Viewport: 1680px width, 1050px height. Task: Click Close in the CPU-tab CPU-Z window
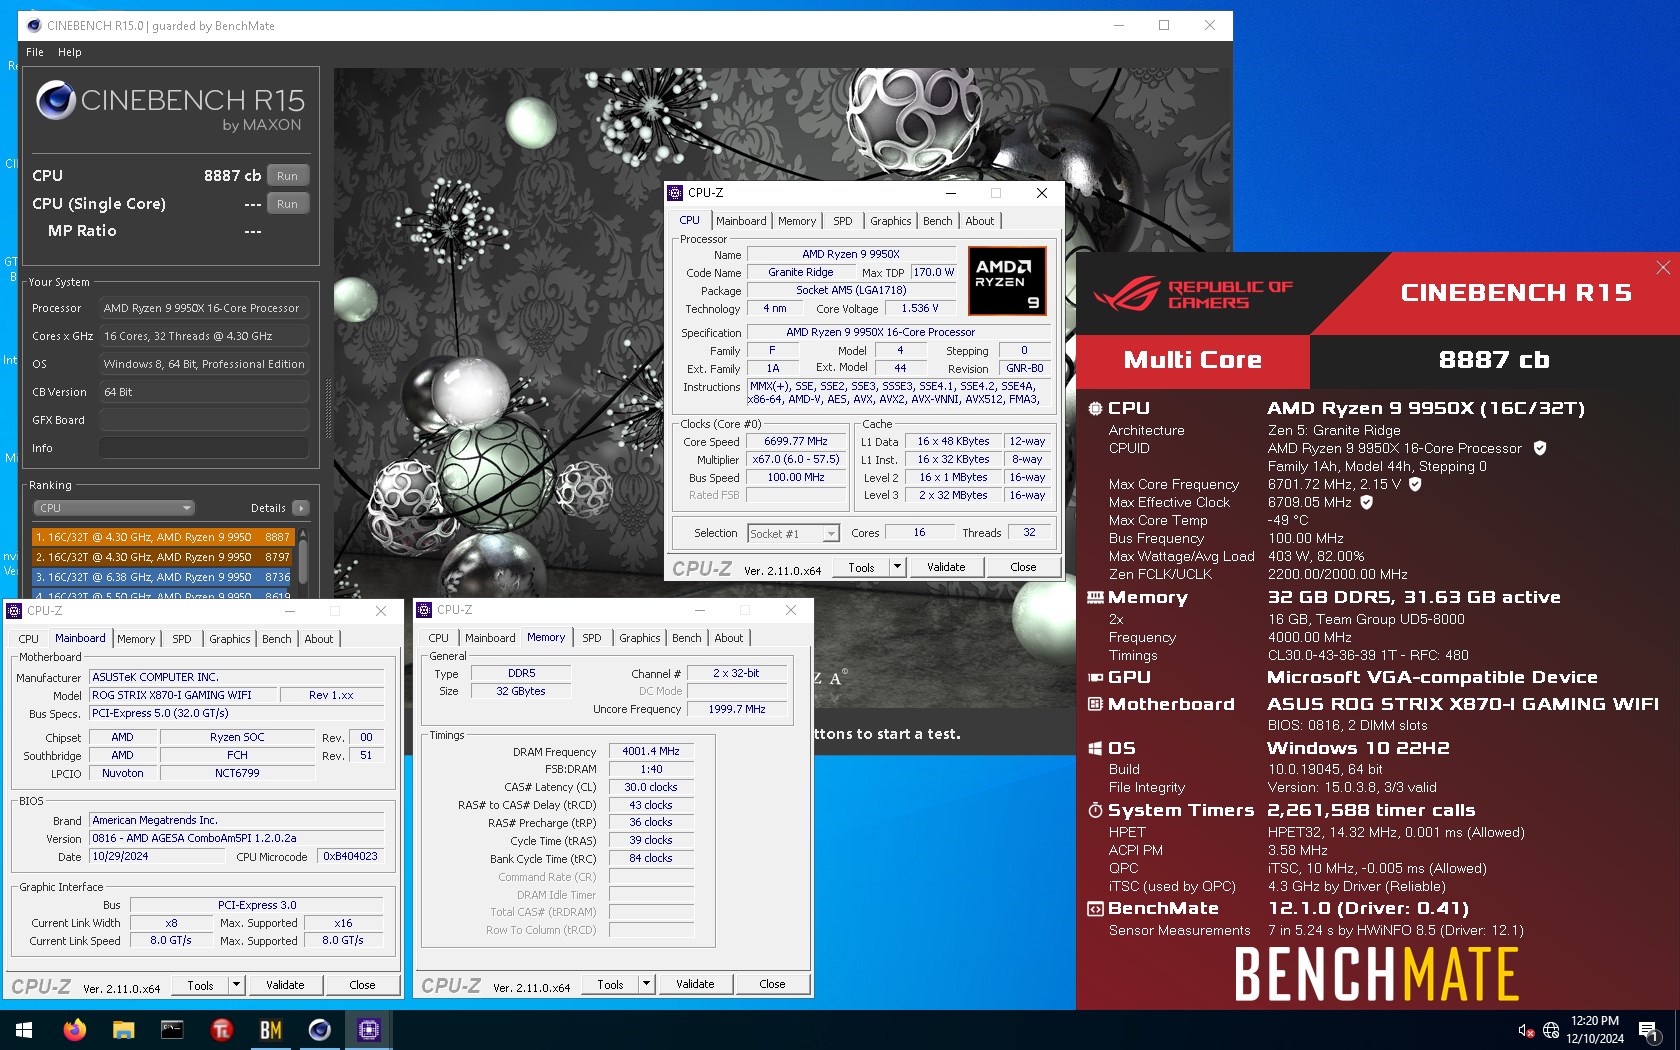pos(1023,567)
